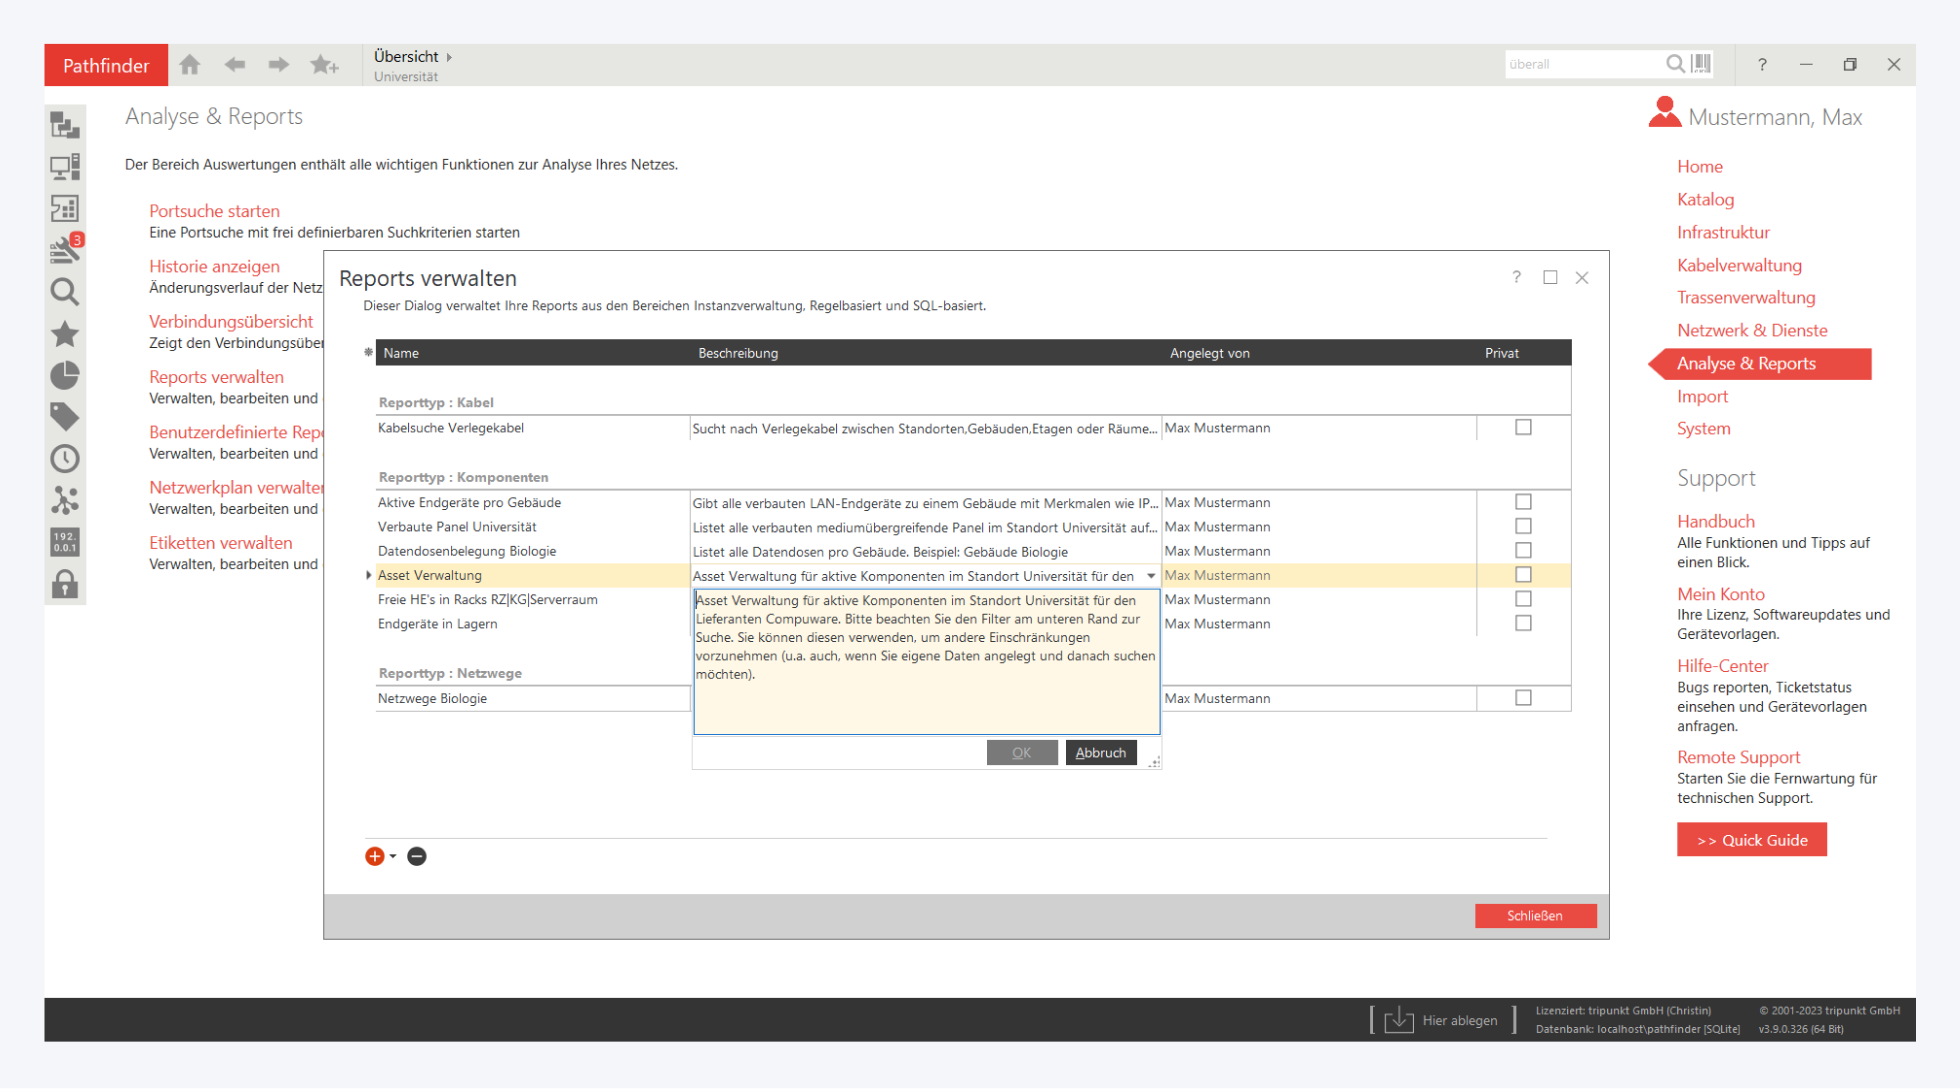Click the red plus add report icon
The width and height of the screenshot is (1960, 1089).
pos(374,856)
